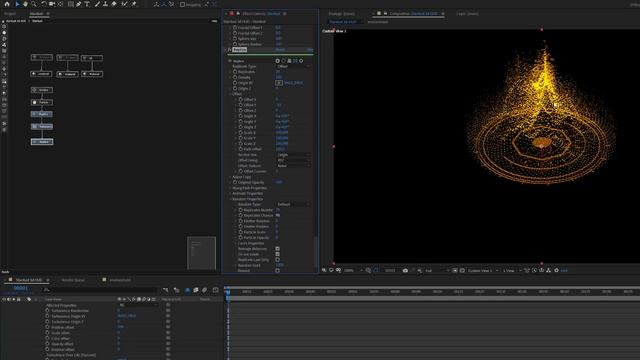This screenshot has width=640, height=360.
Task: Open the Offset Texture dropdown
Action: click(x=293, y=166)
